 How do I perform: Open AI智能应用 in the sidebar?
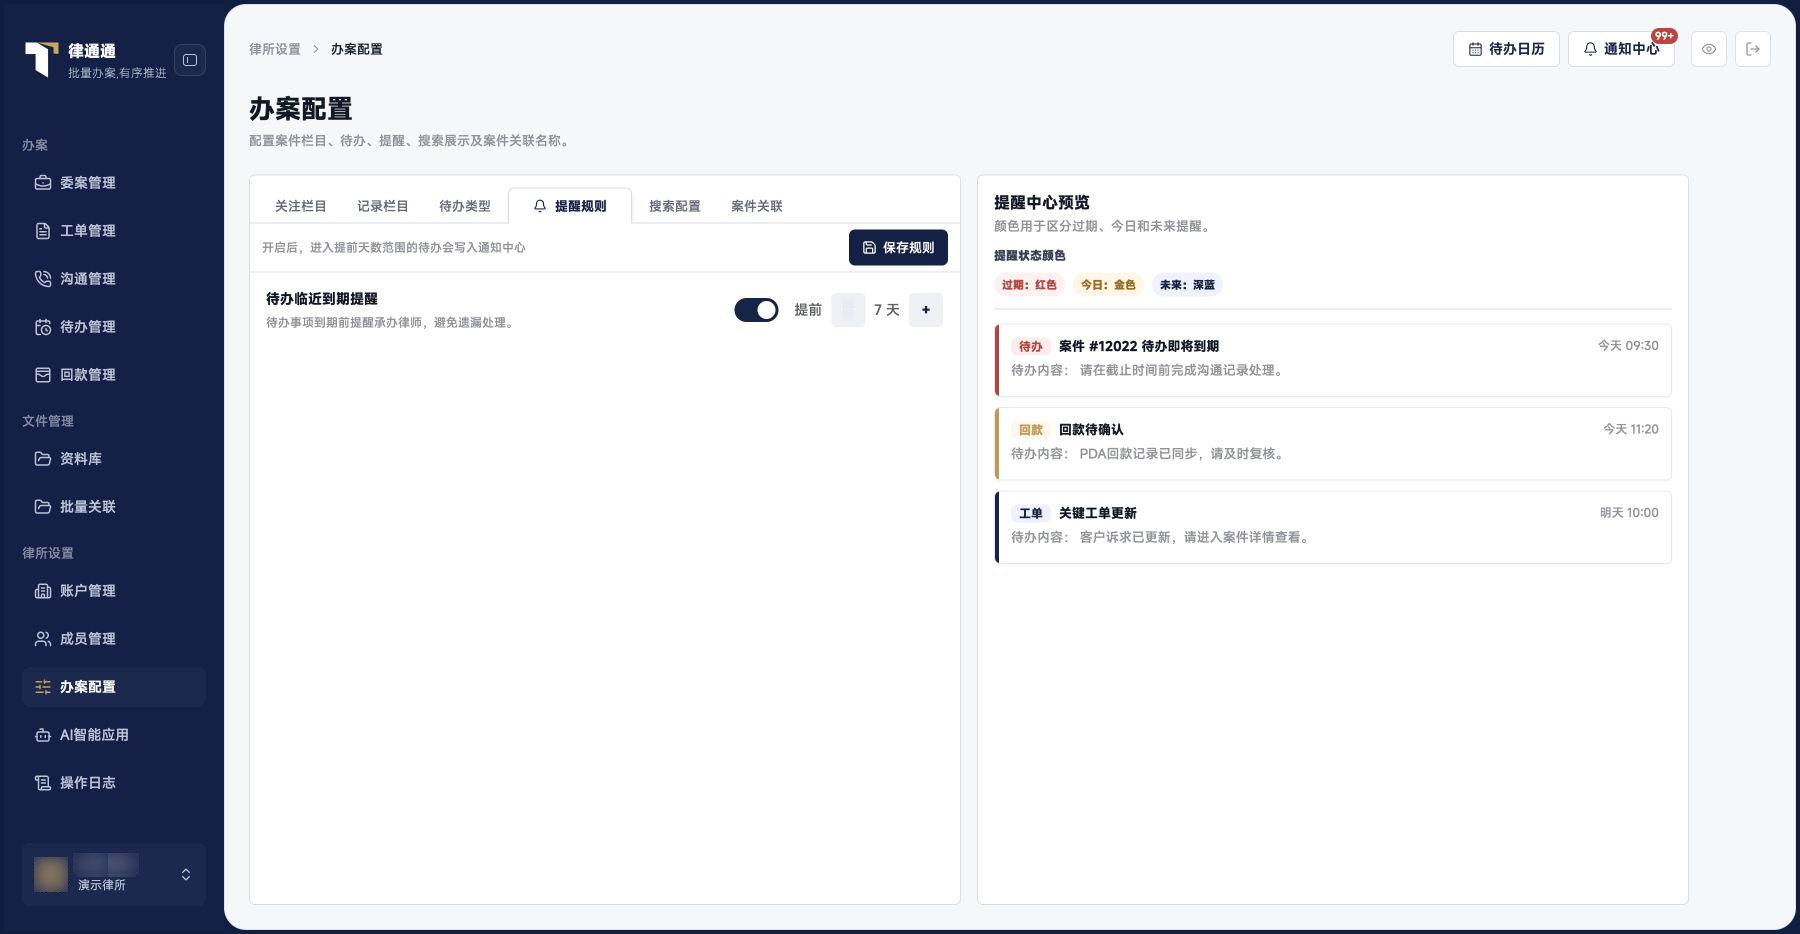(114, 735)
